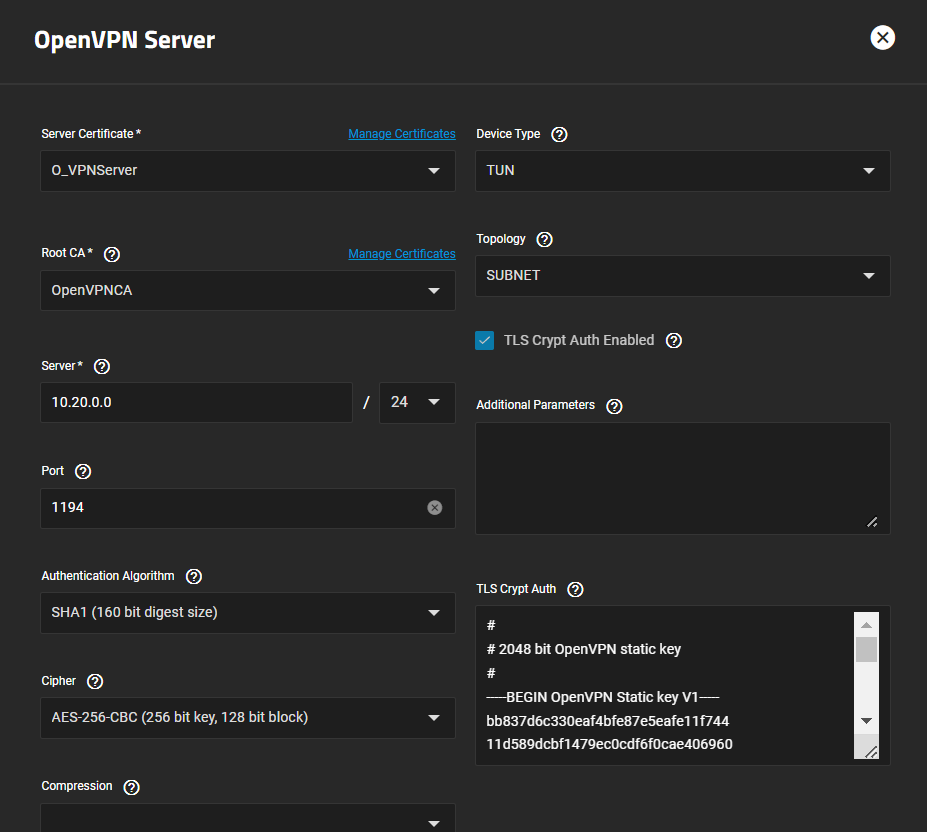Click Manage Certificates link above Root CA

point(401,254)
